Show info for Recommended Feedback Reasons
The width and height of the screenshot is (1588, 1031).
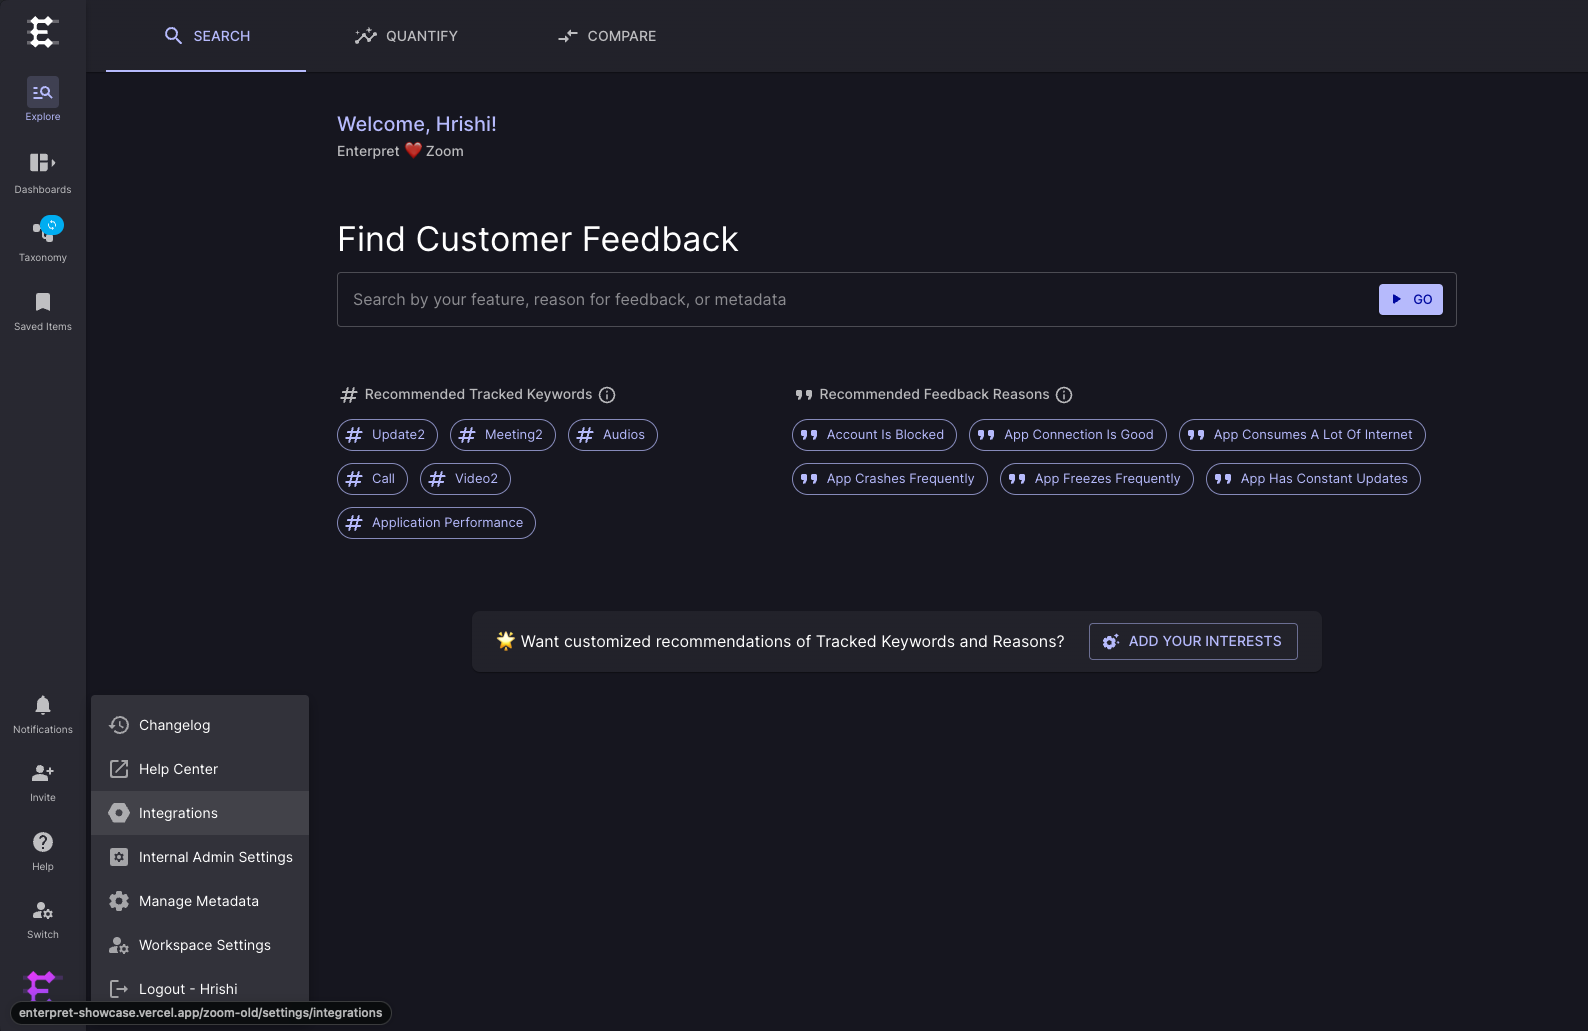pyautogui.click(x=1064, y=395)
